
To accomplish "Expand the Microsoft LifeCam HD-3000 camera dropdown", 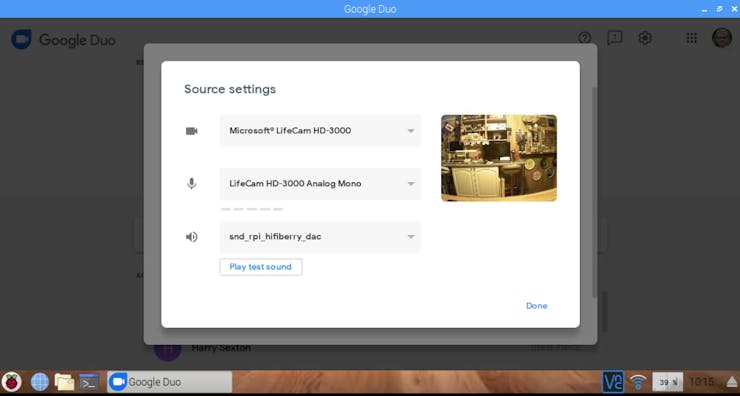I will click(x=320, y=131).
